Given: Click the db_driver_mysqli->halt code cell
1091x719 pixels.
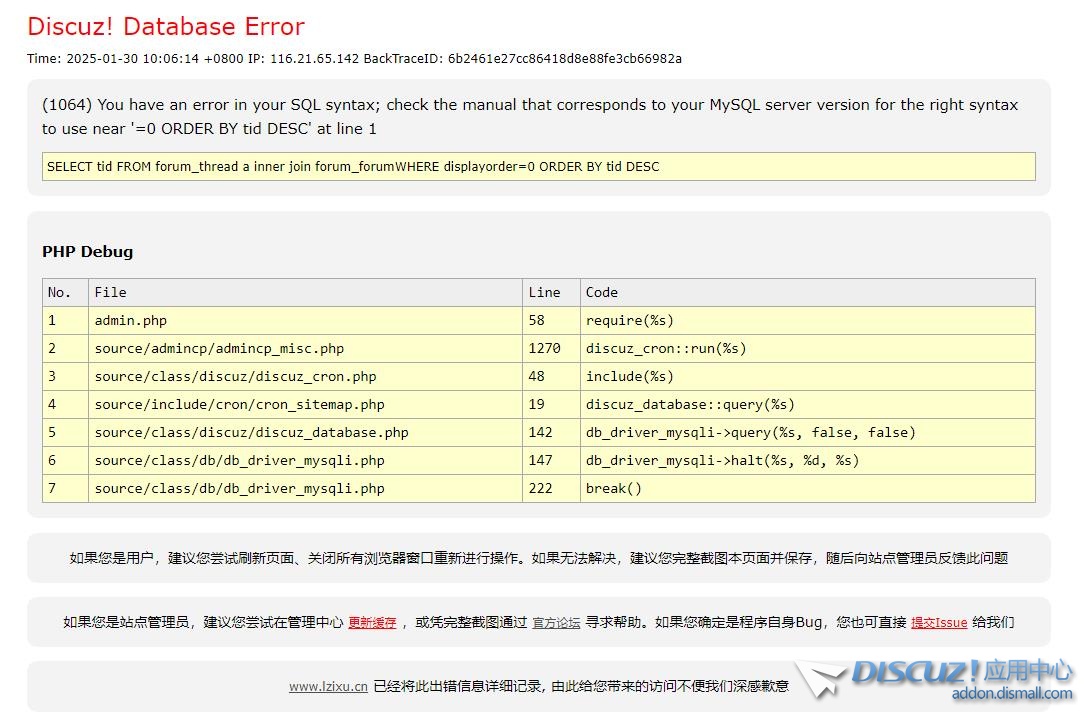Looking at the screenshot, I should coord(808,460).
